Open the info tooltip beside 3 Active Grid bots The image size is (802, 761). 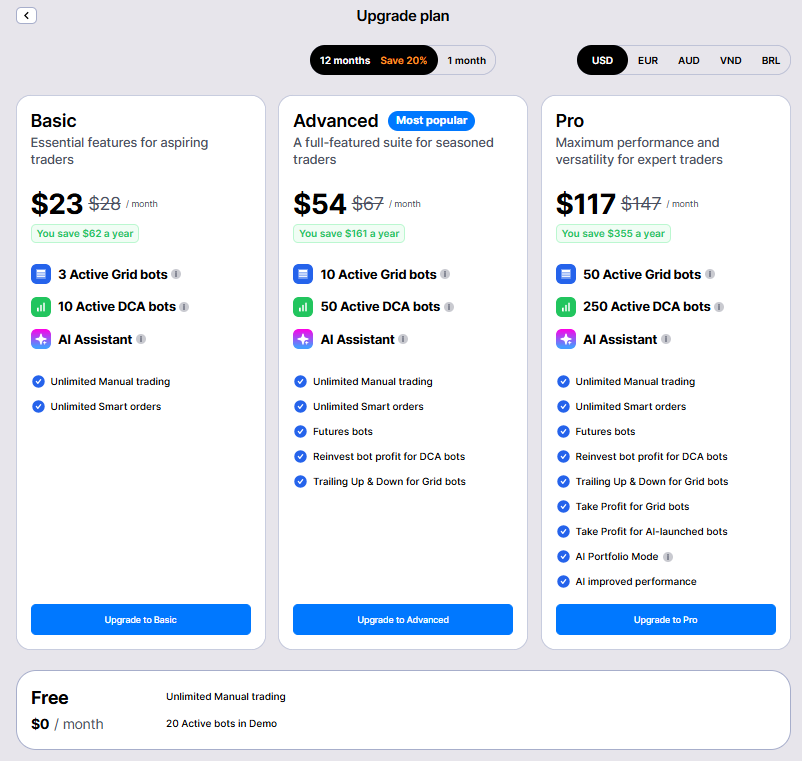point(176,274)
